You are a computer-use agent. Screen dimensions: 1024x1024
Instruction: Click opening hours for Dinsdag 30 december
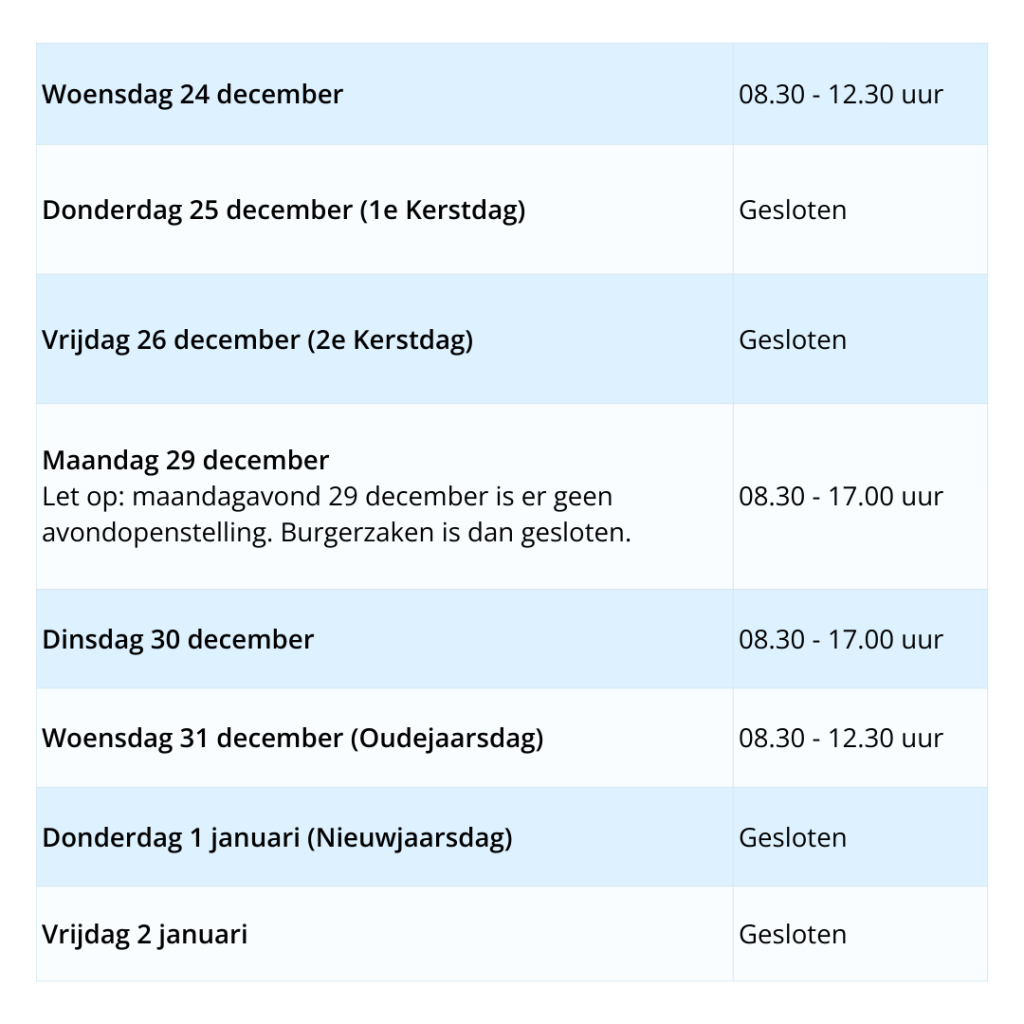tap(840, 640)
